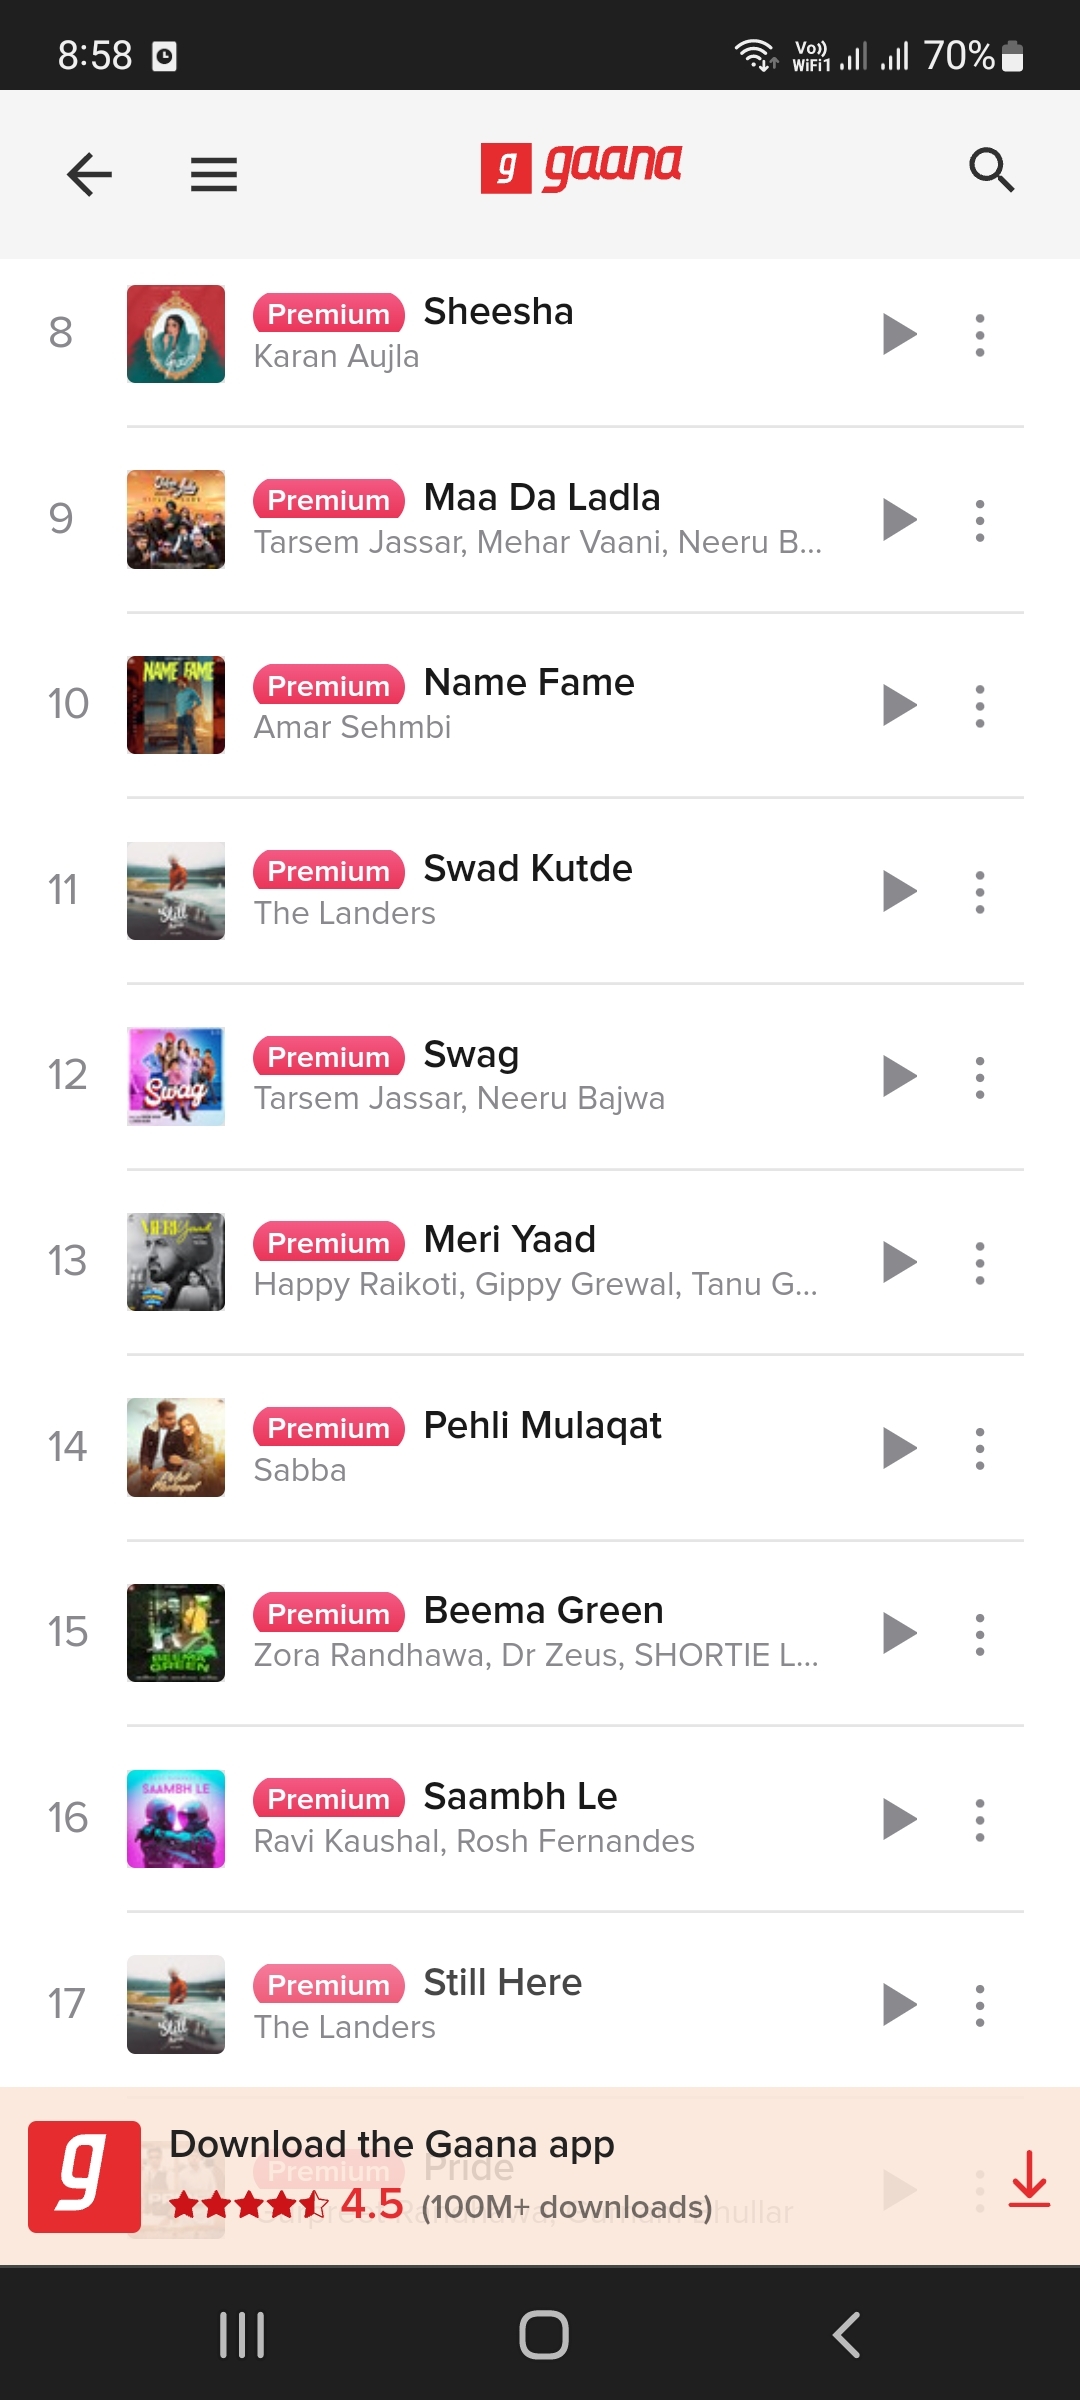Show options menu for Meri Yaad
The image size is (1080, 2400).
[x=980, y=1263]
